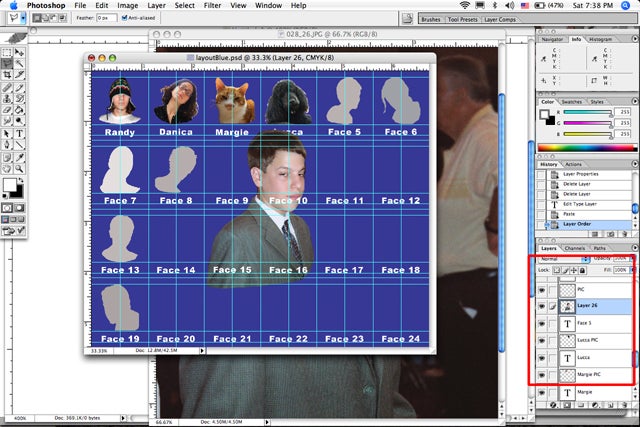Open the blend mode Normal dropdown

[564, 259]
